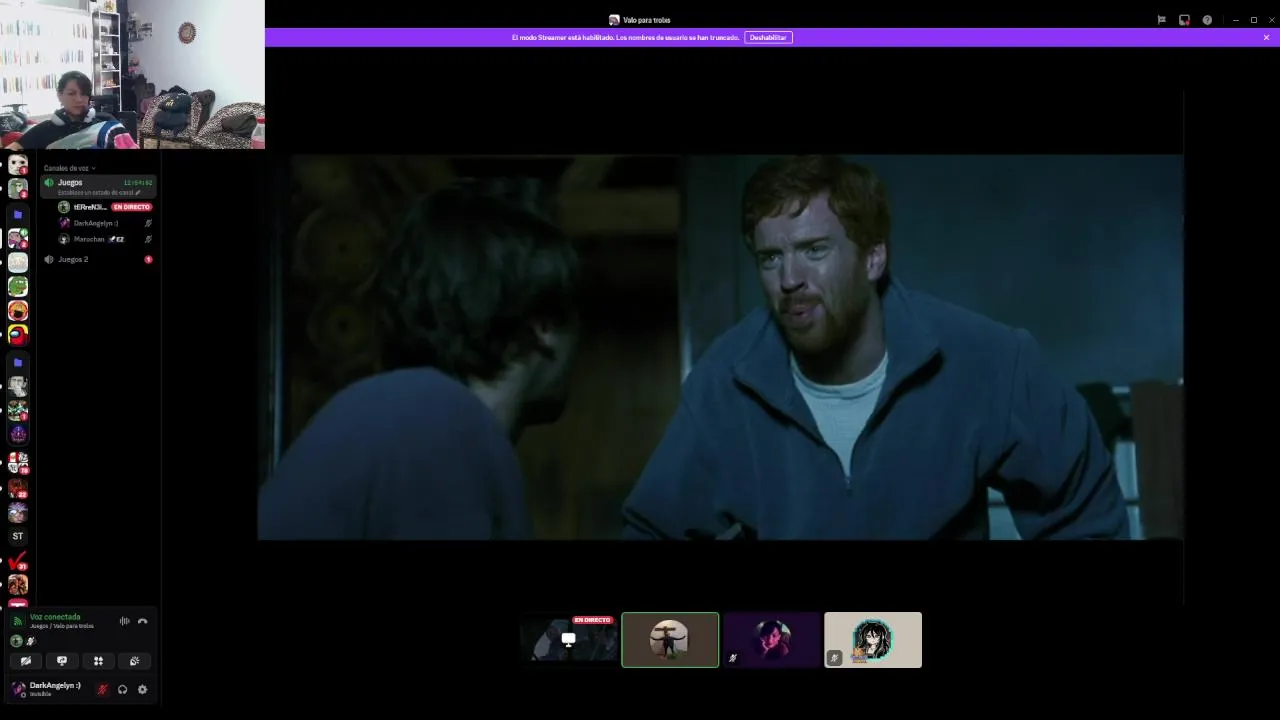
Task: Open the flag icon in title bar
Action: coord(1161,20)
